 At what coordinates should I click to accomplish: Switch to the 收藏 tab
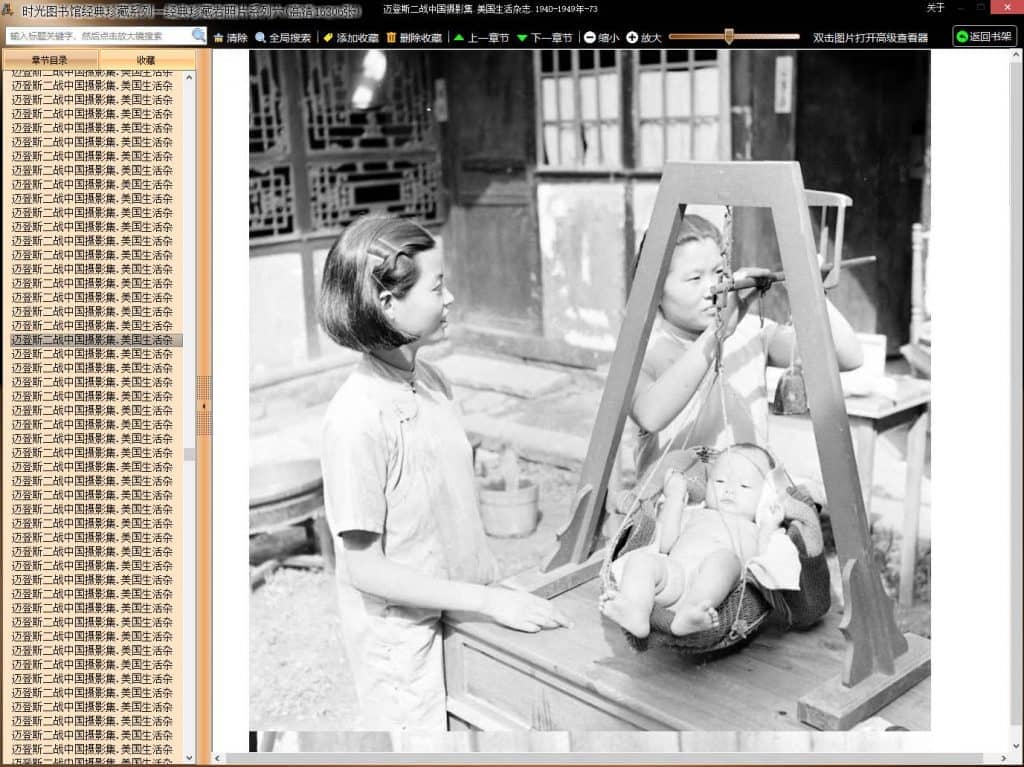146,60
